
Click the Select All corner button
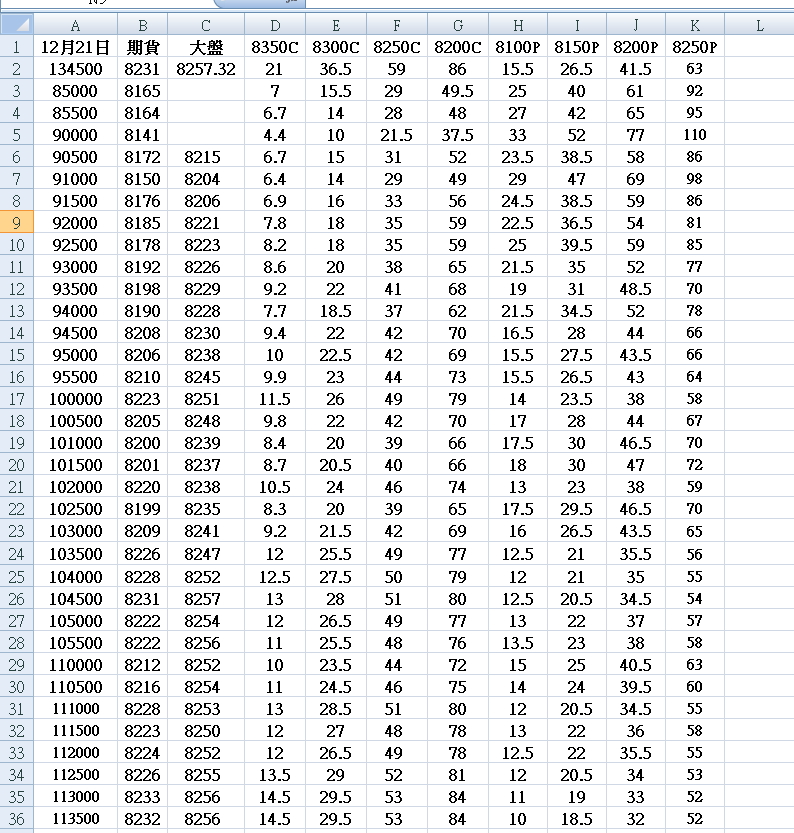point(16,24)
